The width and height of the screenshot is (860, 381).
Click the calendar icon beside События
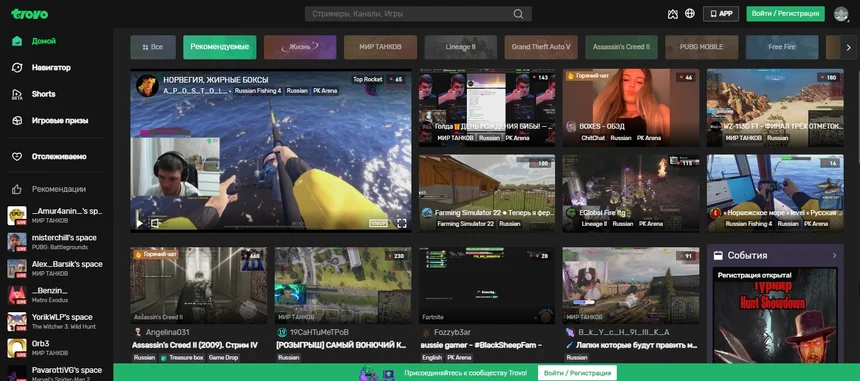coord(718,255)
